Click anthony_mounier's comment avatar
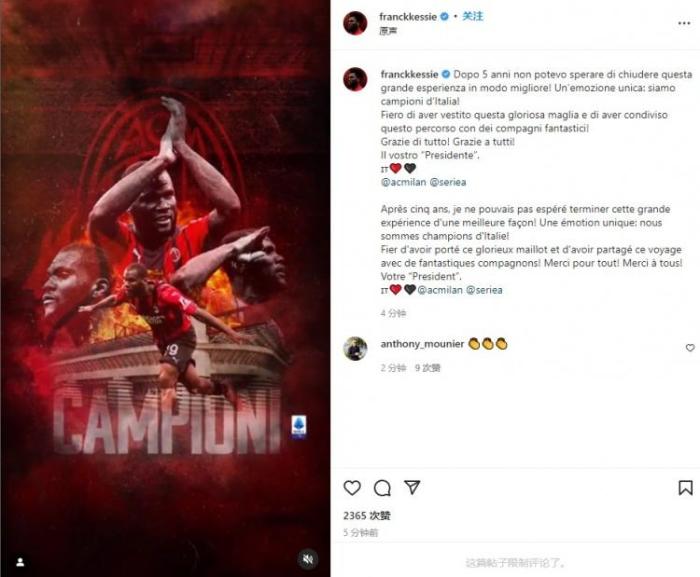700x577 pixels. 355,348
